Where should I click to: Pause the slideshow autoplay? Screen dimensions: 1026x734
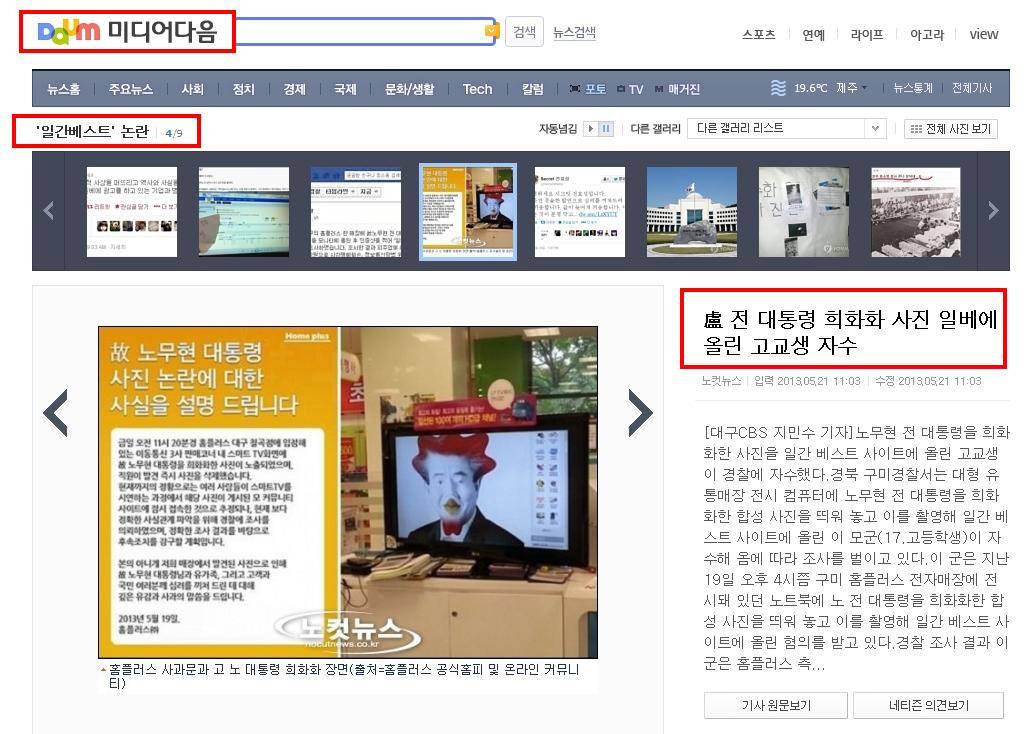(x=606, y=129)
